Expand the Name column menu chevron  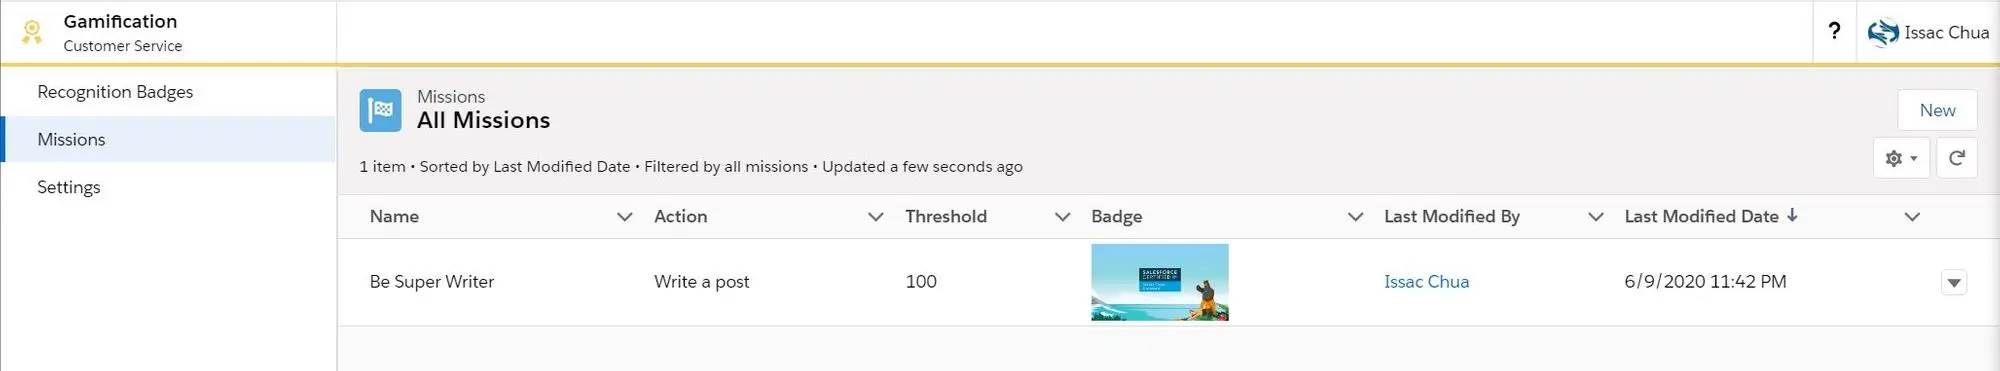point(624,217)
